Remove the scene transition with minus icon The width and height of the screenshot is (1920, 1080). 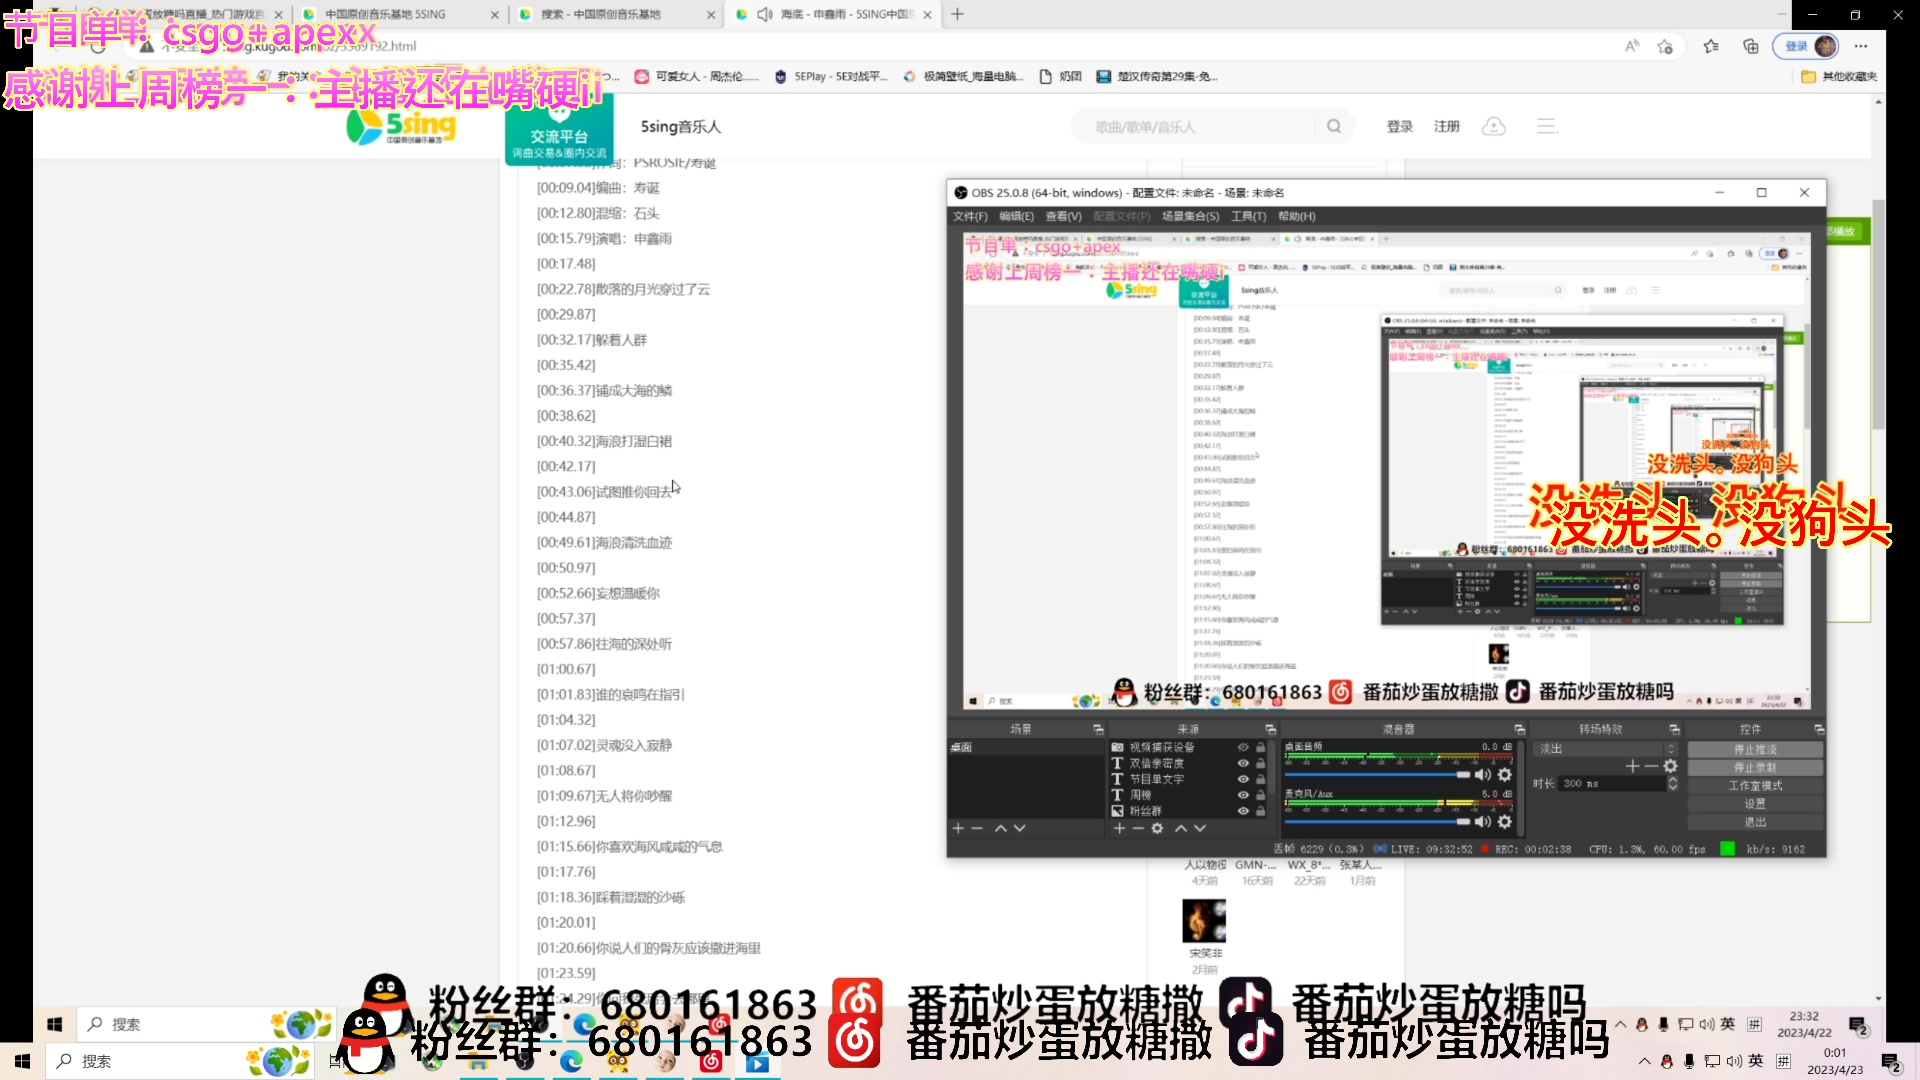[x=1651, y=766]
